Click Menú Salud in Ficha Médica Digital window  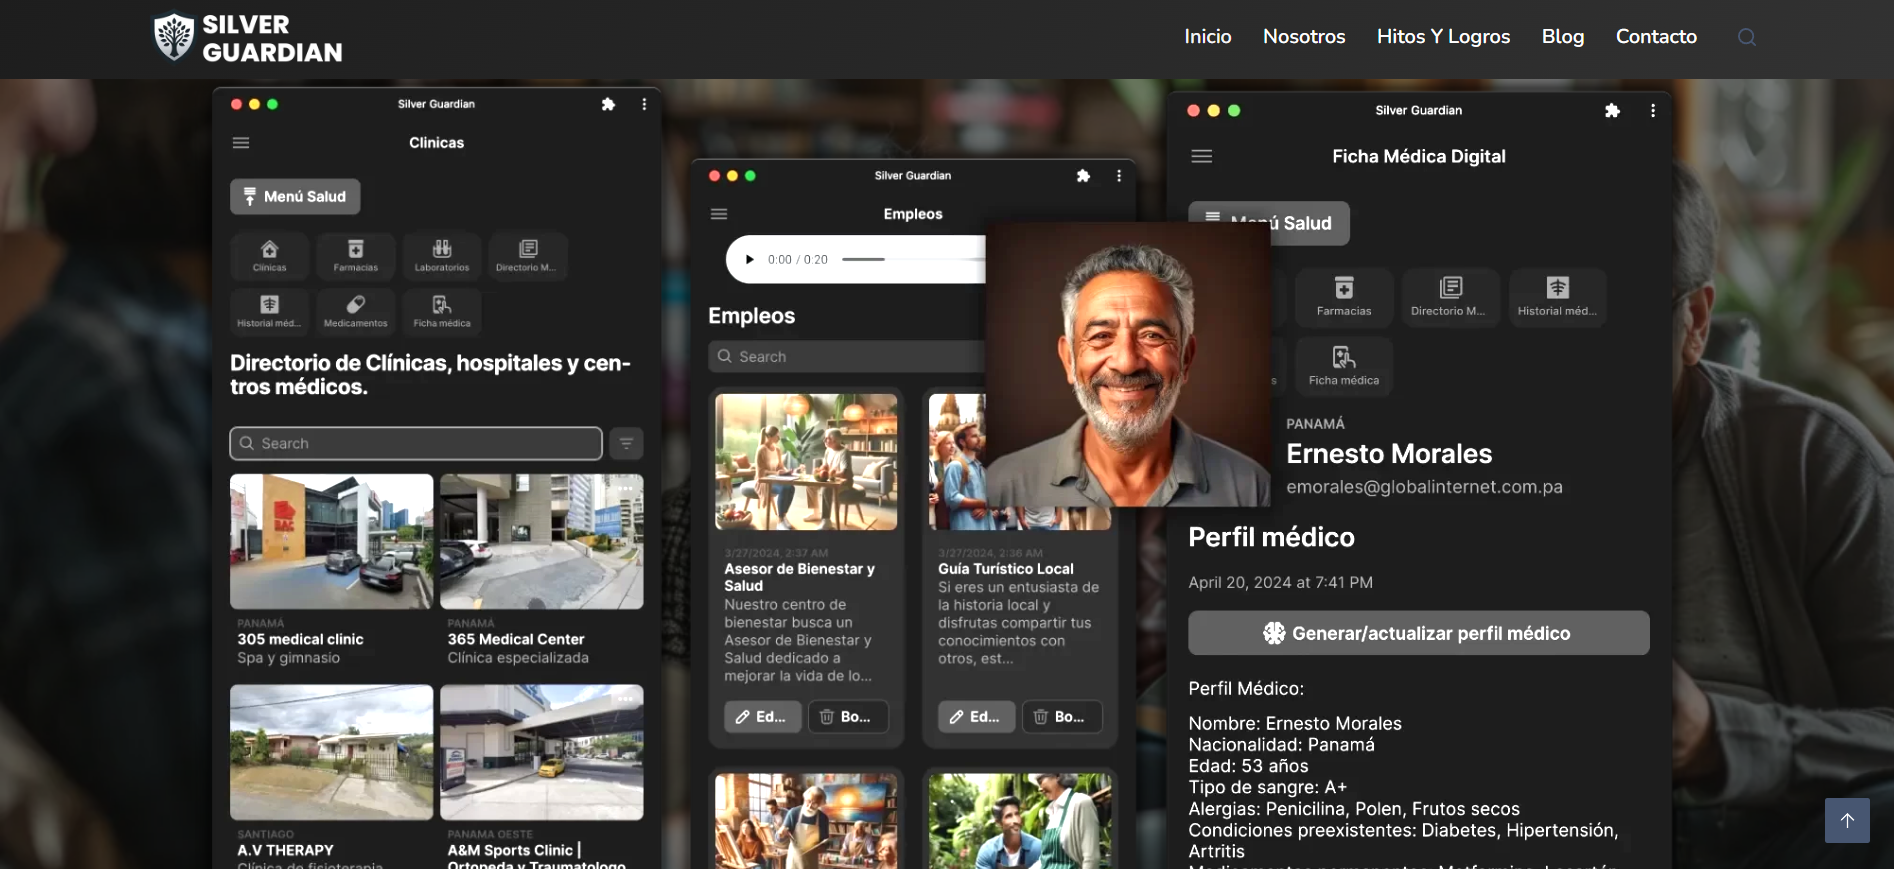click(x=1269, y=223)
